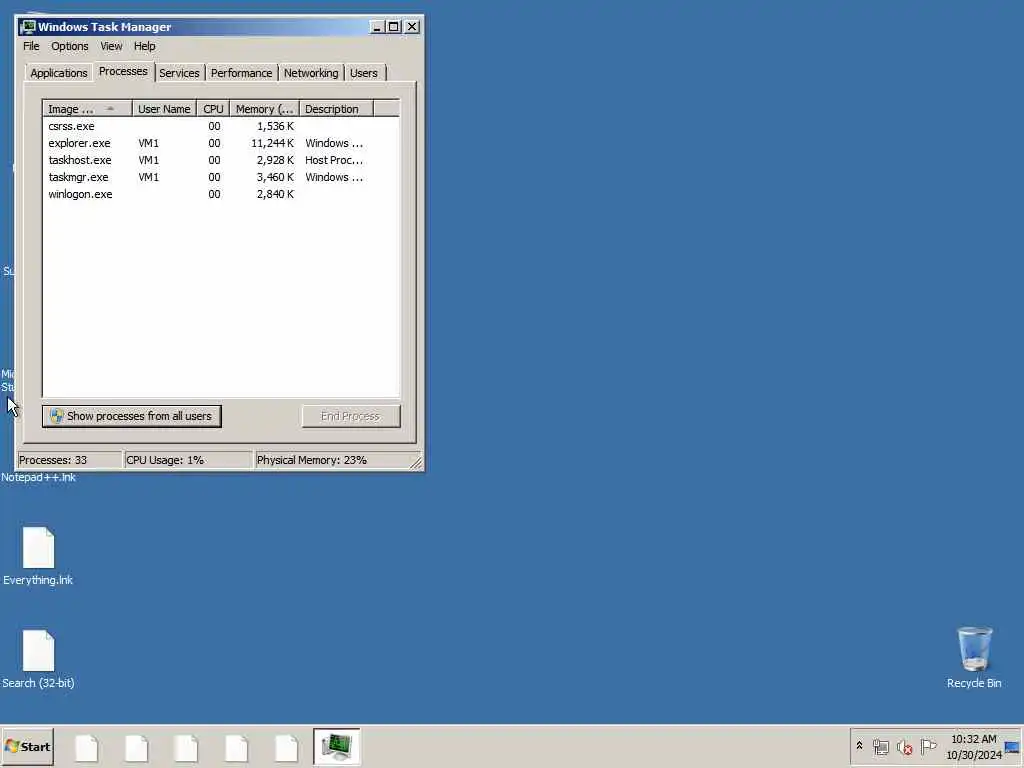Open the Windows Start button
1024x768 pixels.
(x=27, y=746)
